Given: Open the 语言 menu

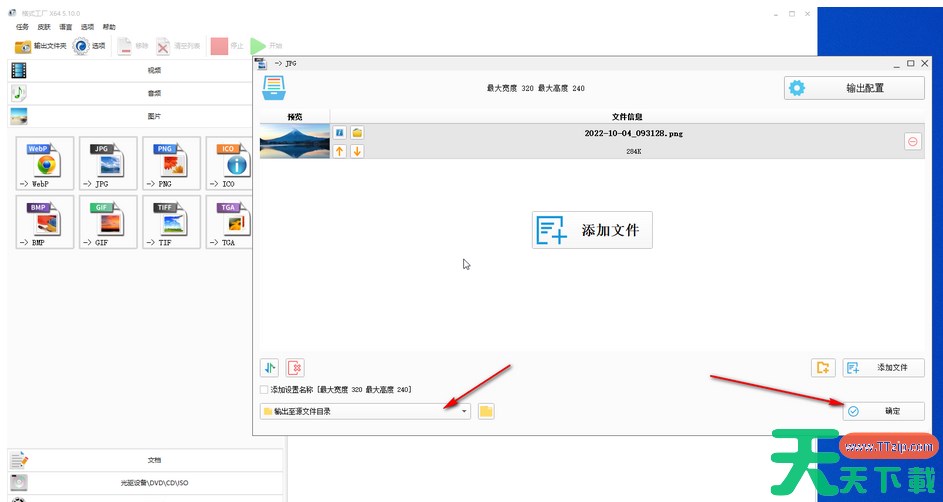Looking at the screenshot, I should (x=66, y=27).
